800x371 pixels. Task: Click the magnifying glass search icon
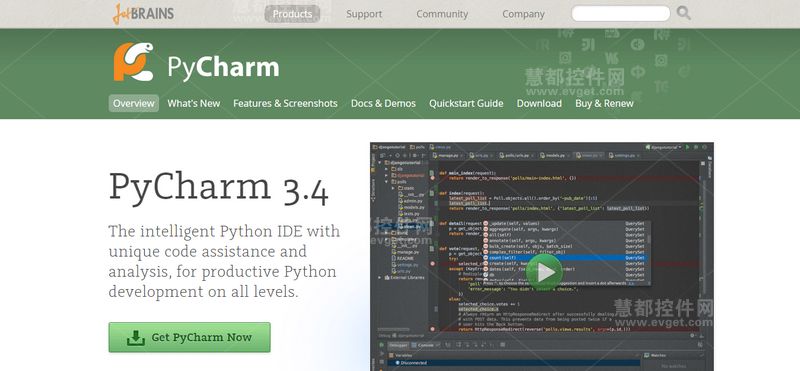684,13
